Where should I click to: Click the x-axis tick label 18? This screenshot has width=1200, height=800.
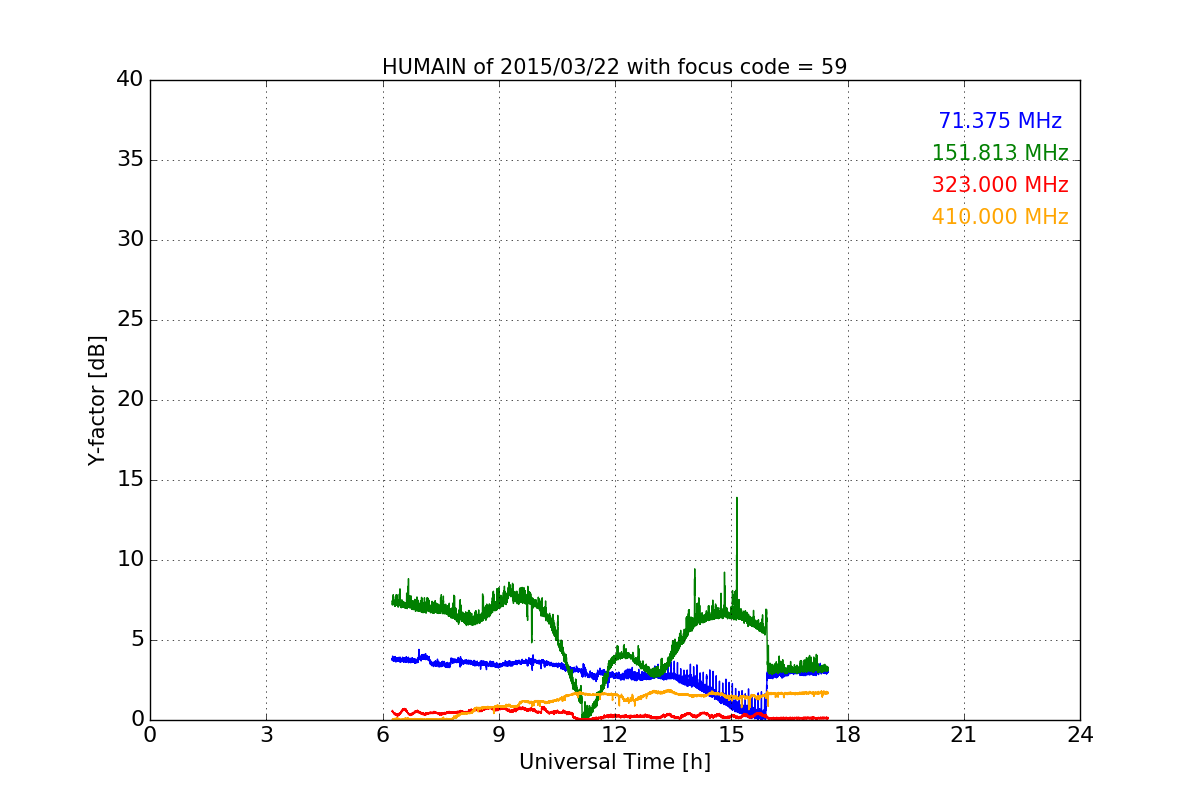pos(848,735)
